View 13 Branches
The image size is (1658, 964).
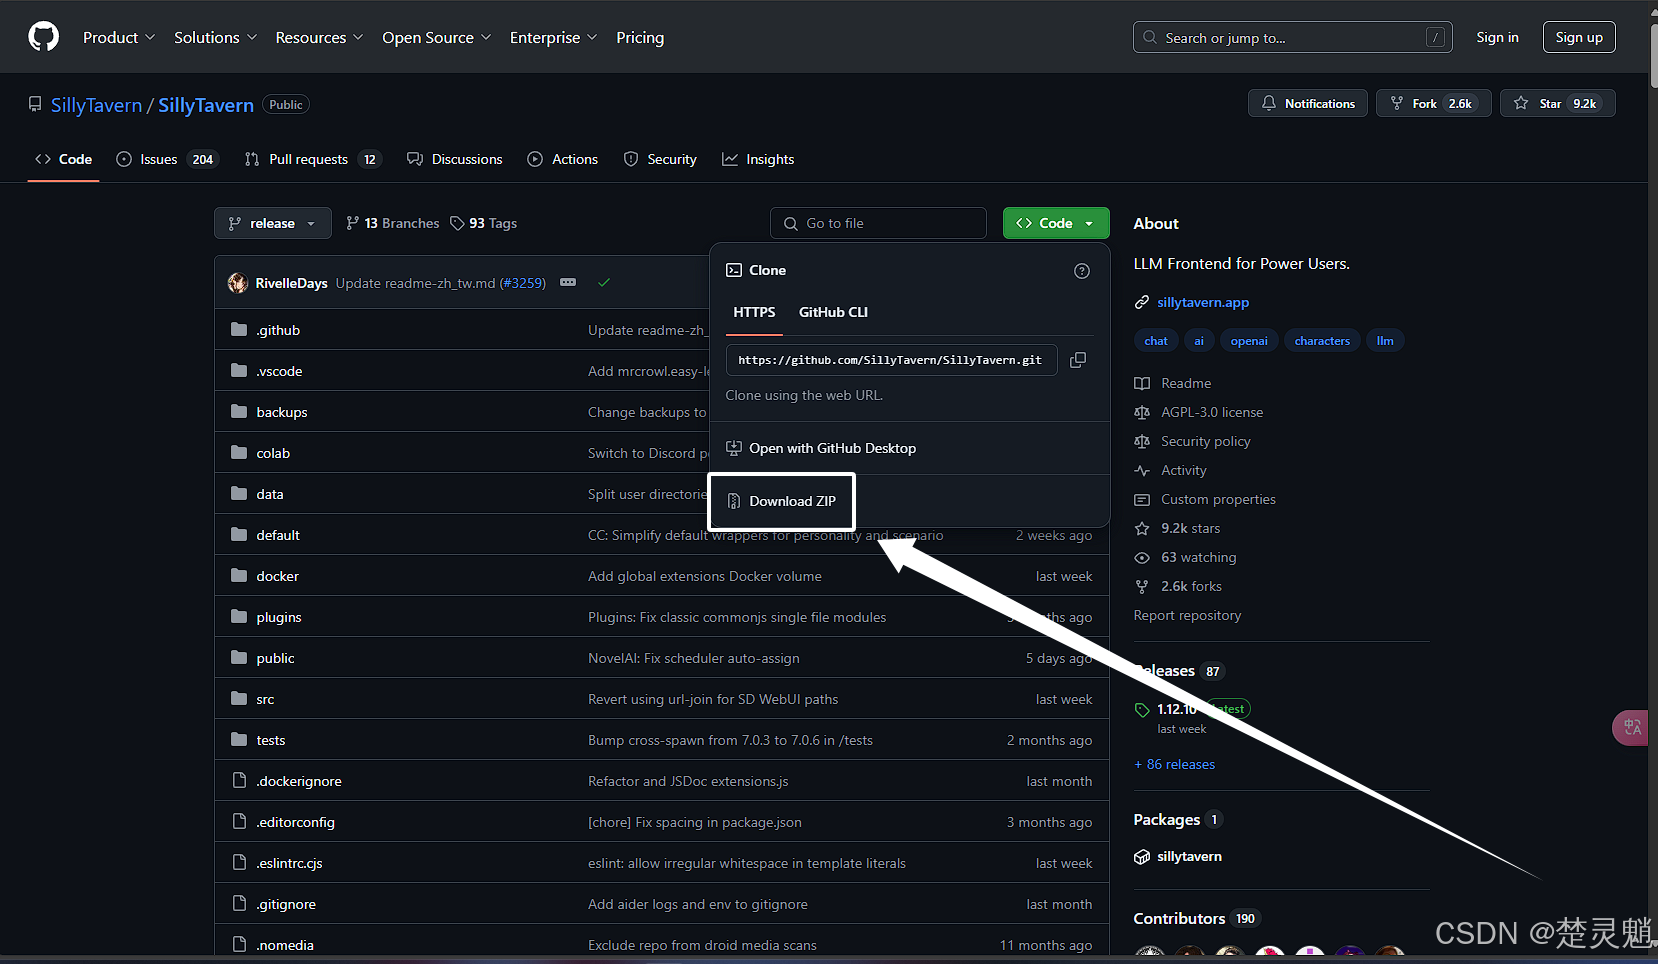(392, 223)
